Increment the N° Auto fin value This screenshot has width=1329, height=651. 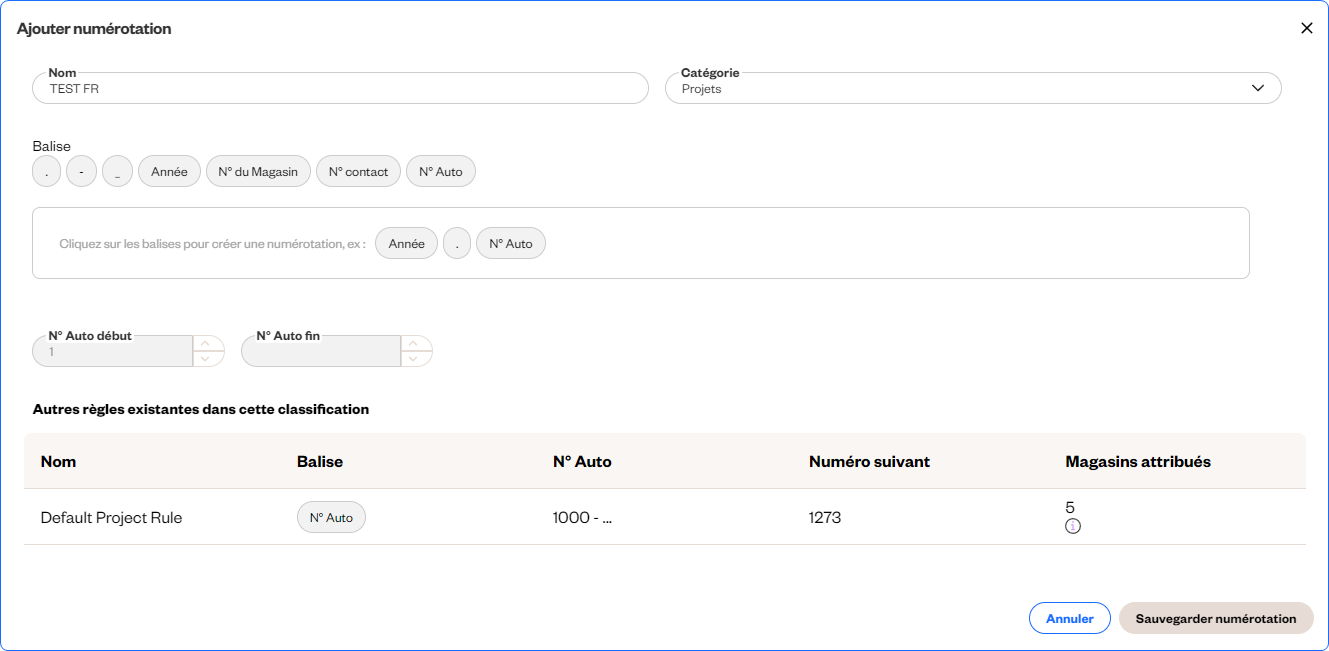[x=416, y=343]
